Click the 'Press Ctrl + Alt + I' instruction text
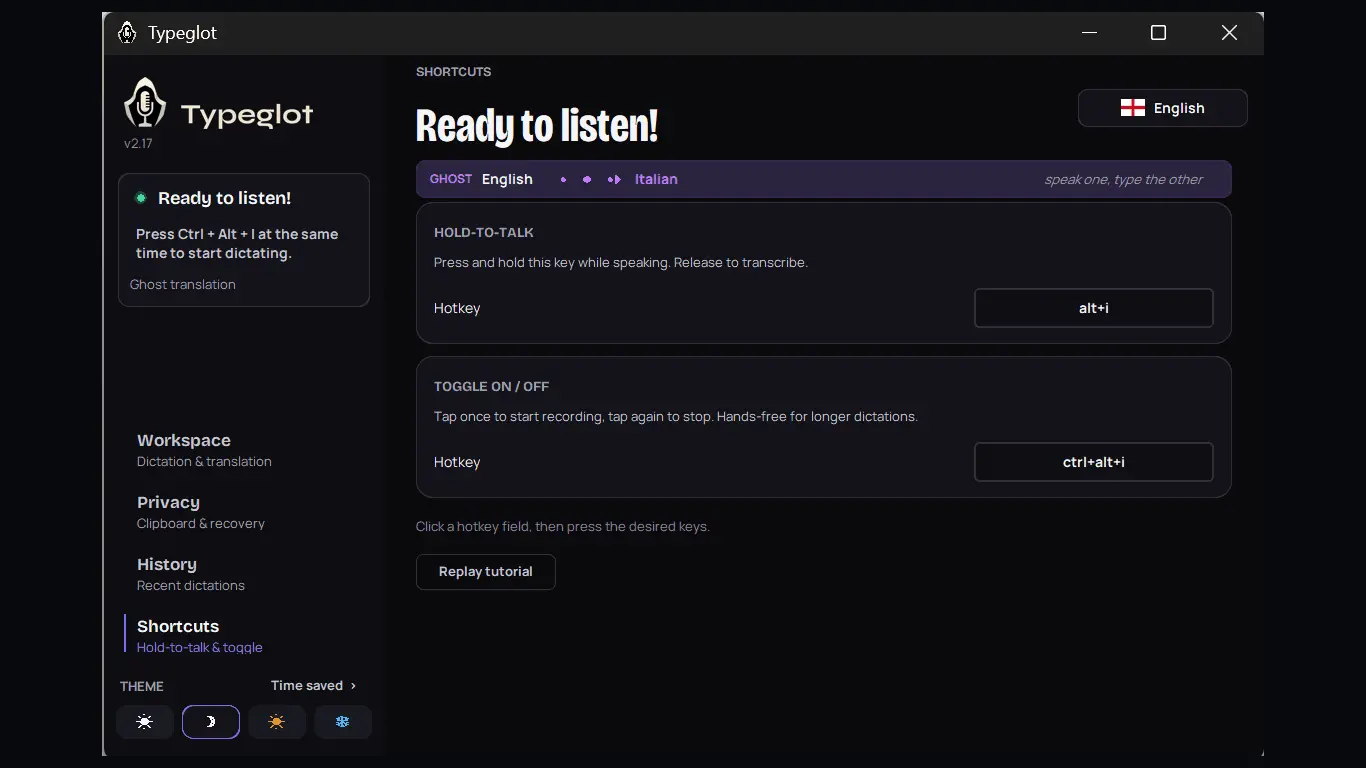1366x768 pixels. tap(237, 244)
